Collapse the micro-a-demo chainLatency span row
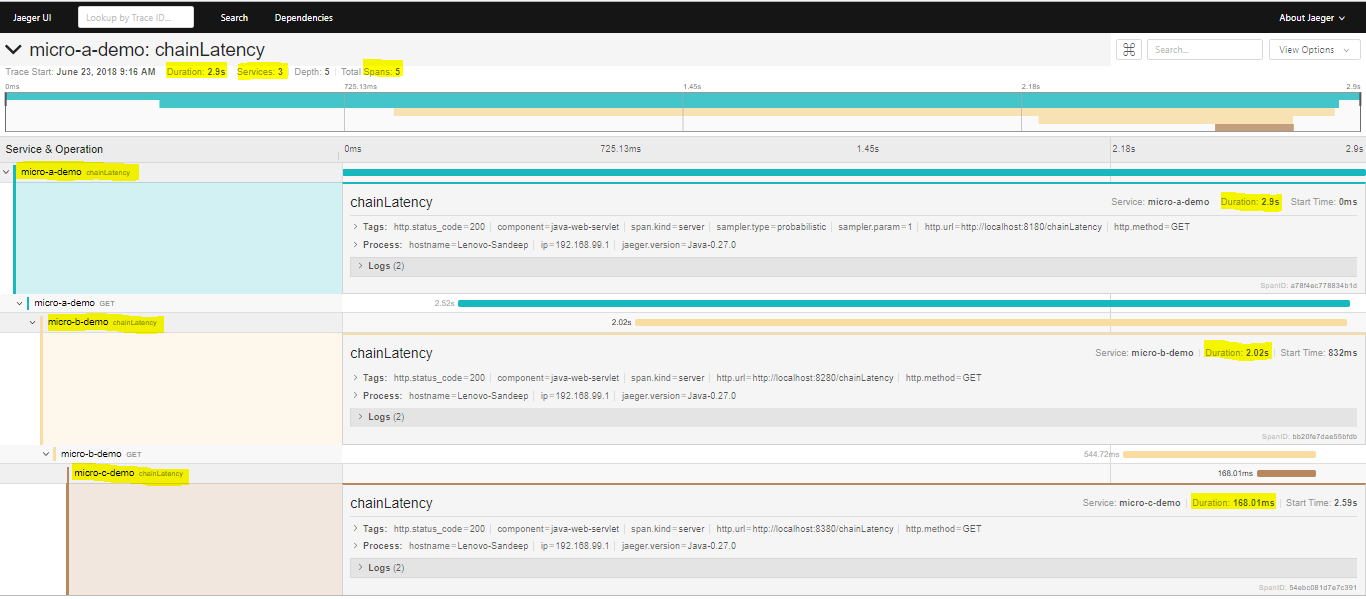 (6, 171)
